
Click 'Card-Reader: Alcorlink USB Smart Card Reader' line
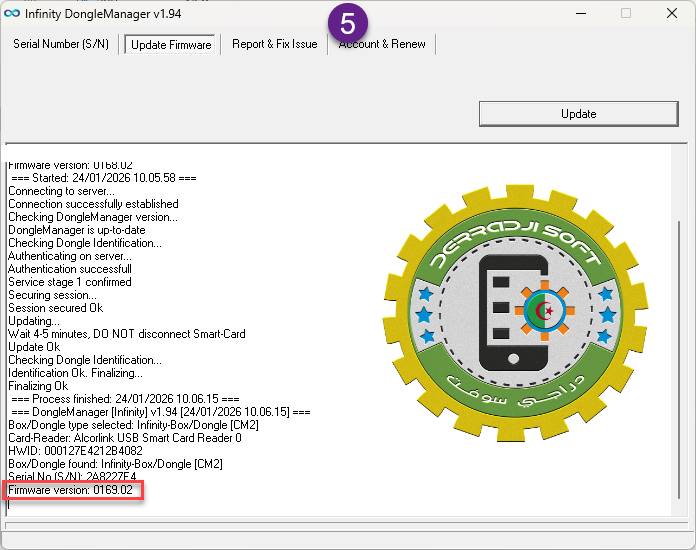tap(125, 438)
